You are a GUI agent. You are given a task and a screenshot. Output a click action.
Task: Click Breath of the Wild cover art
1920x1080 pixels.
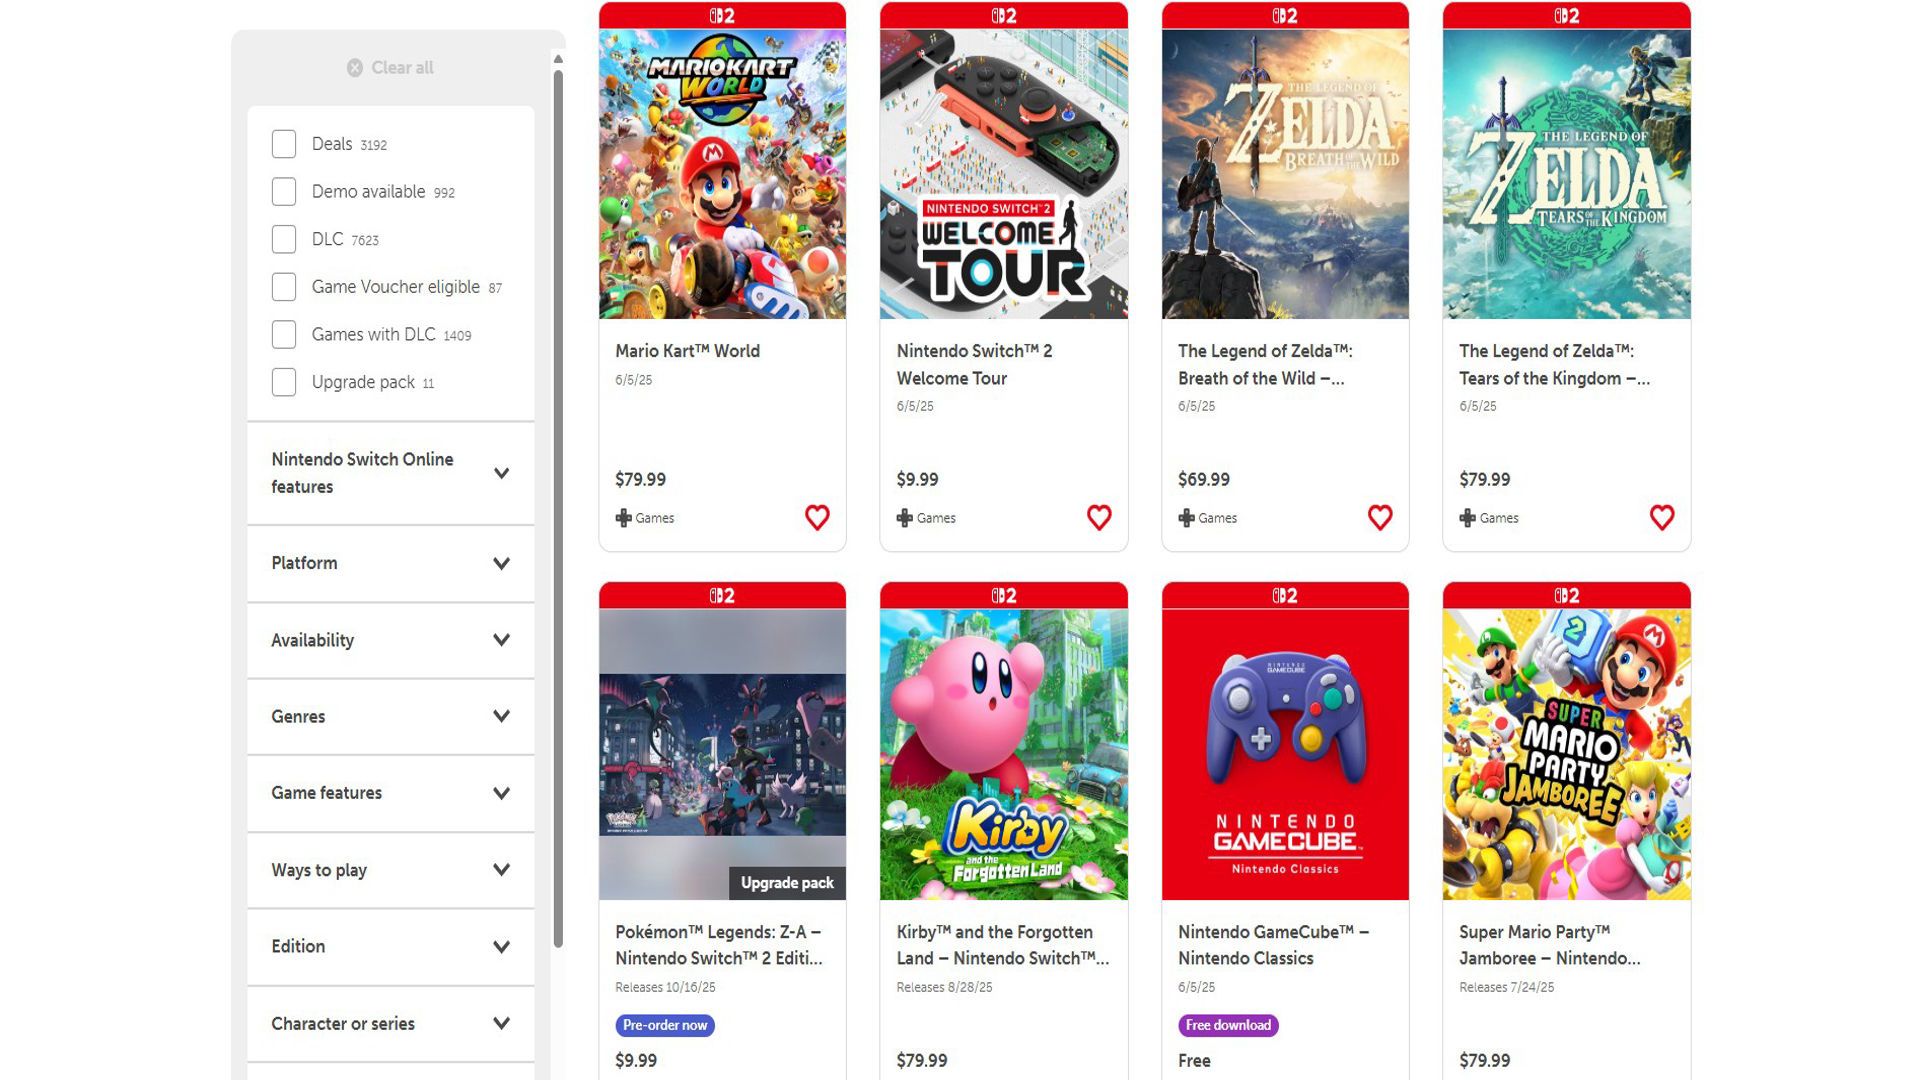(1285, 174)
